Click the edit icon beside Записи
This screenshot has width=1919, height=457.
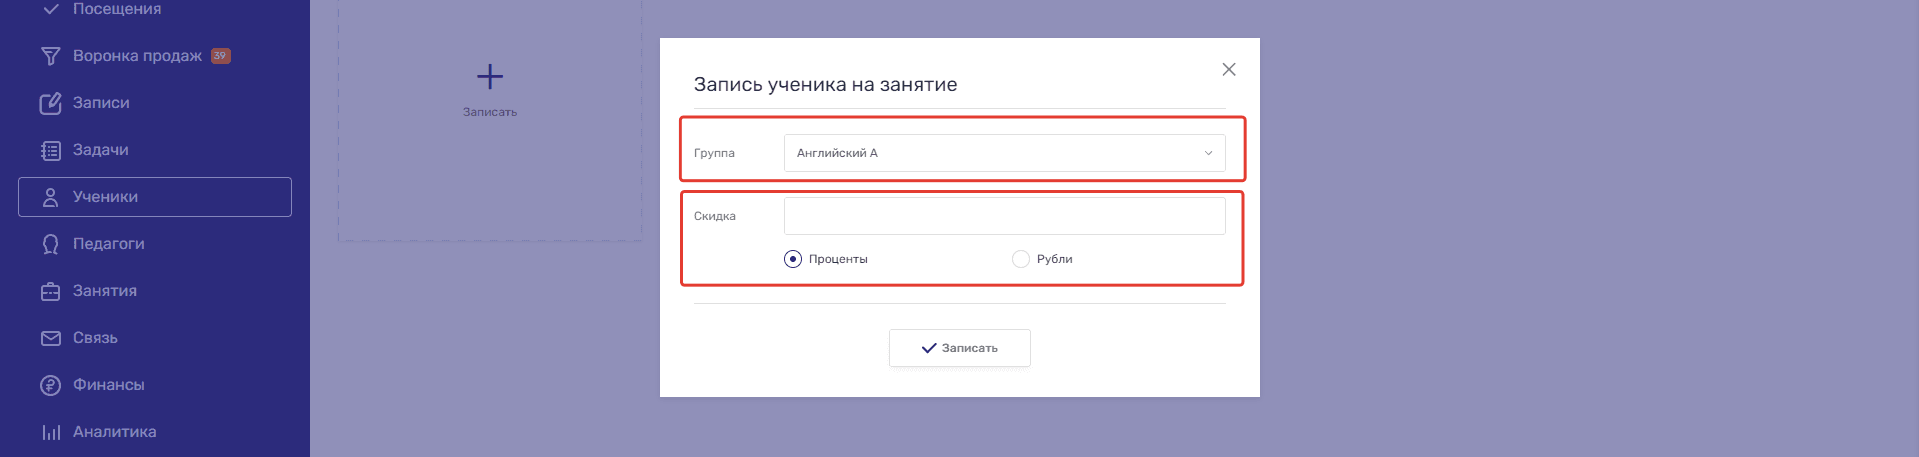click(x=50, y=103)
